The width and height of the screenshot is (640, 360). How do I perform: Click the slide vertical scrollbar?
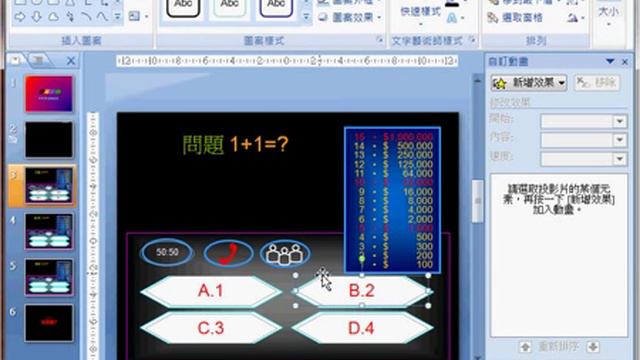click(477, 202)
